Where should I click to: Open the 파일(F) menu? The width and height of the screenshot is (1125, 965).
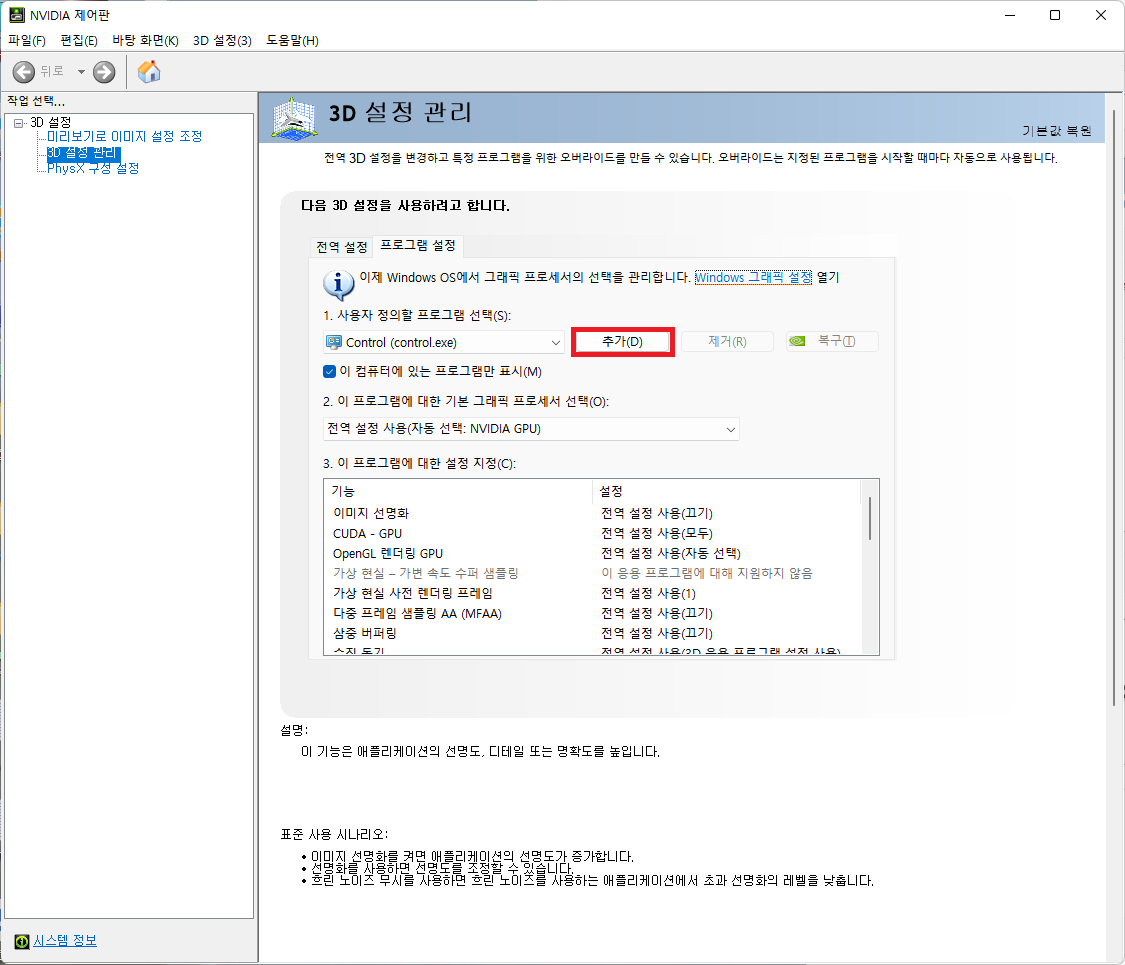tap(27, 41)
